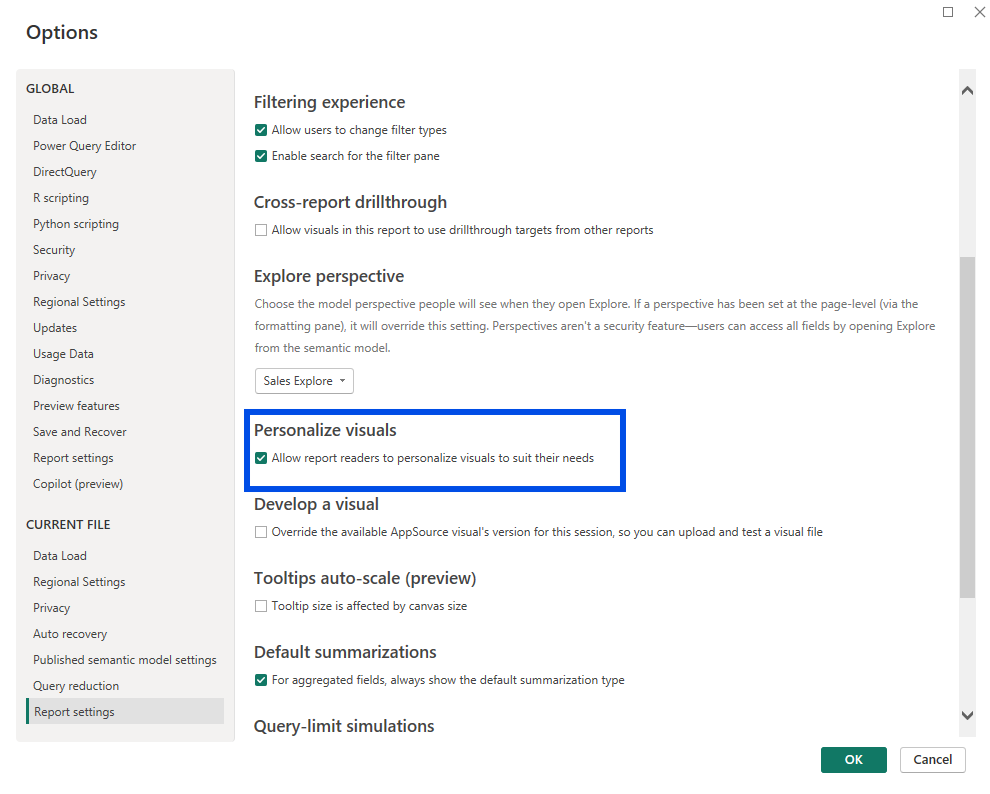990x794 pixels.
Task: Click the Tooltips auto-scale (preview) heading
Action: click(365, 579)
